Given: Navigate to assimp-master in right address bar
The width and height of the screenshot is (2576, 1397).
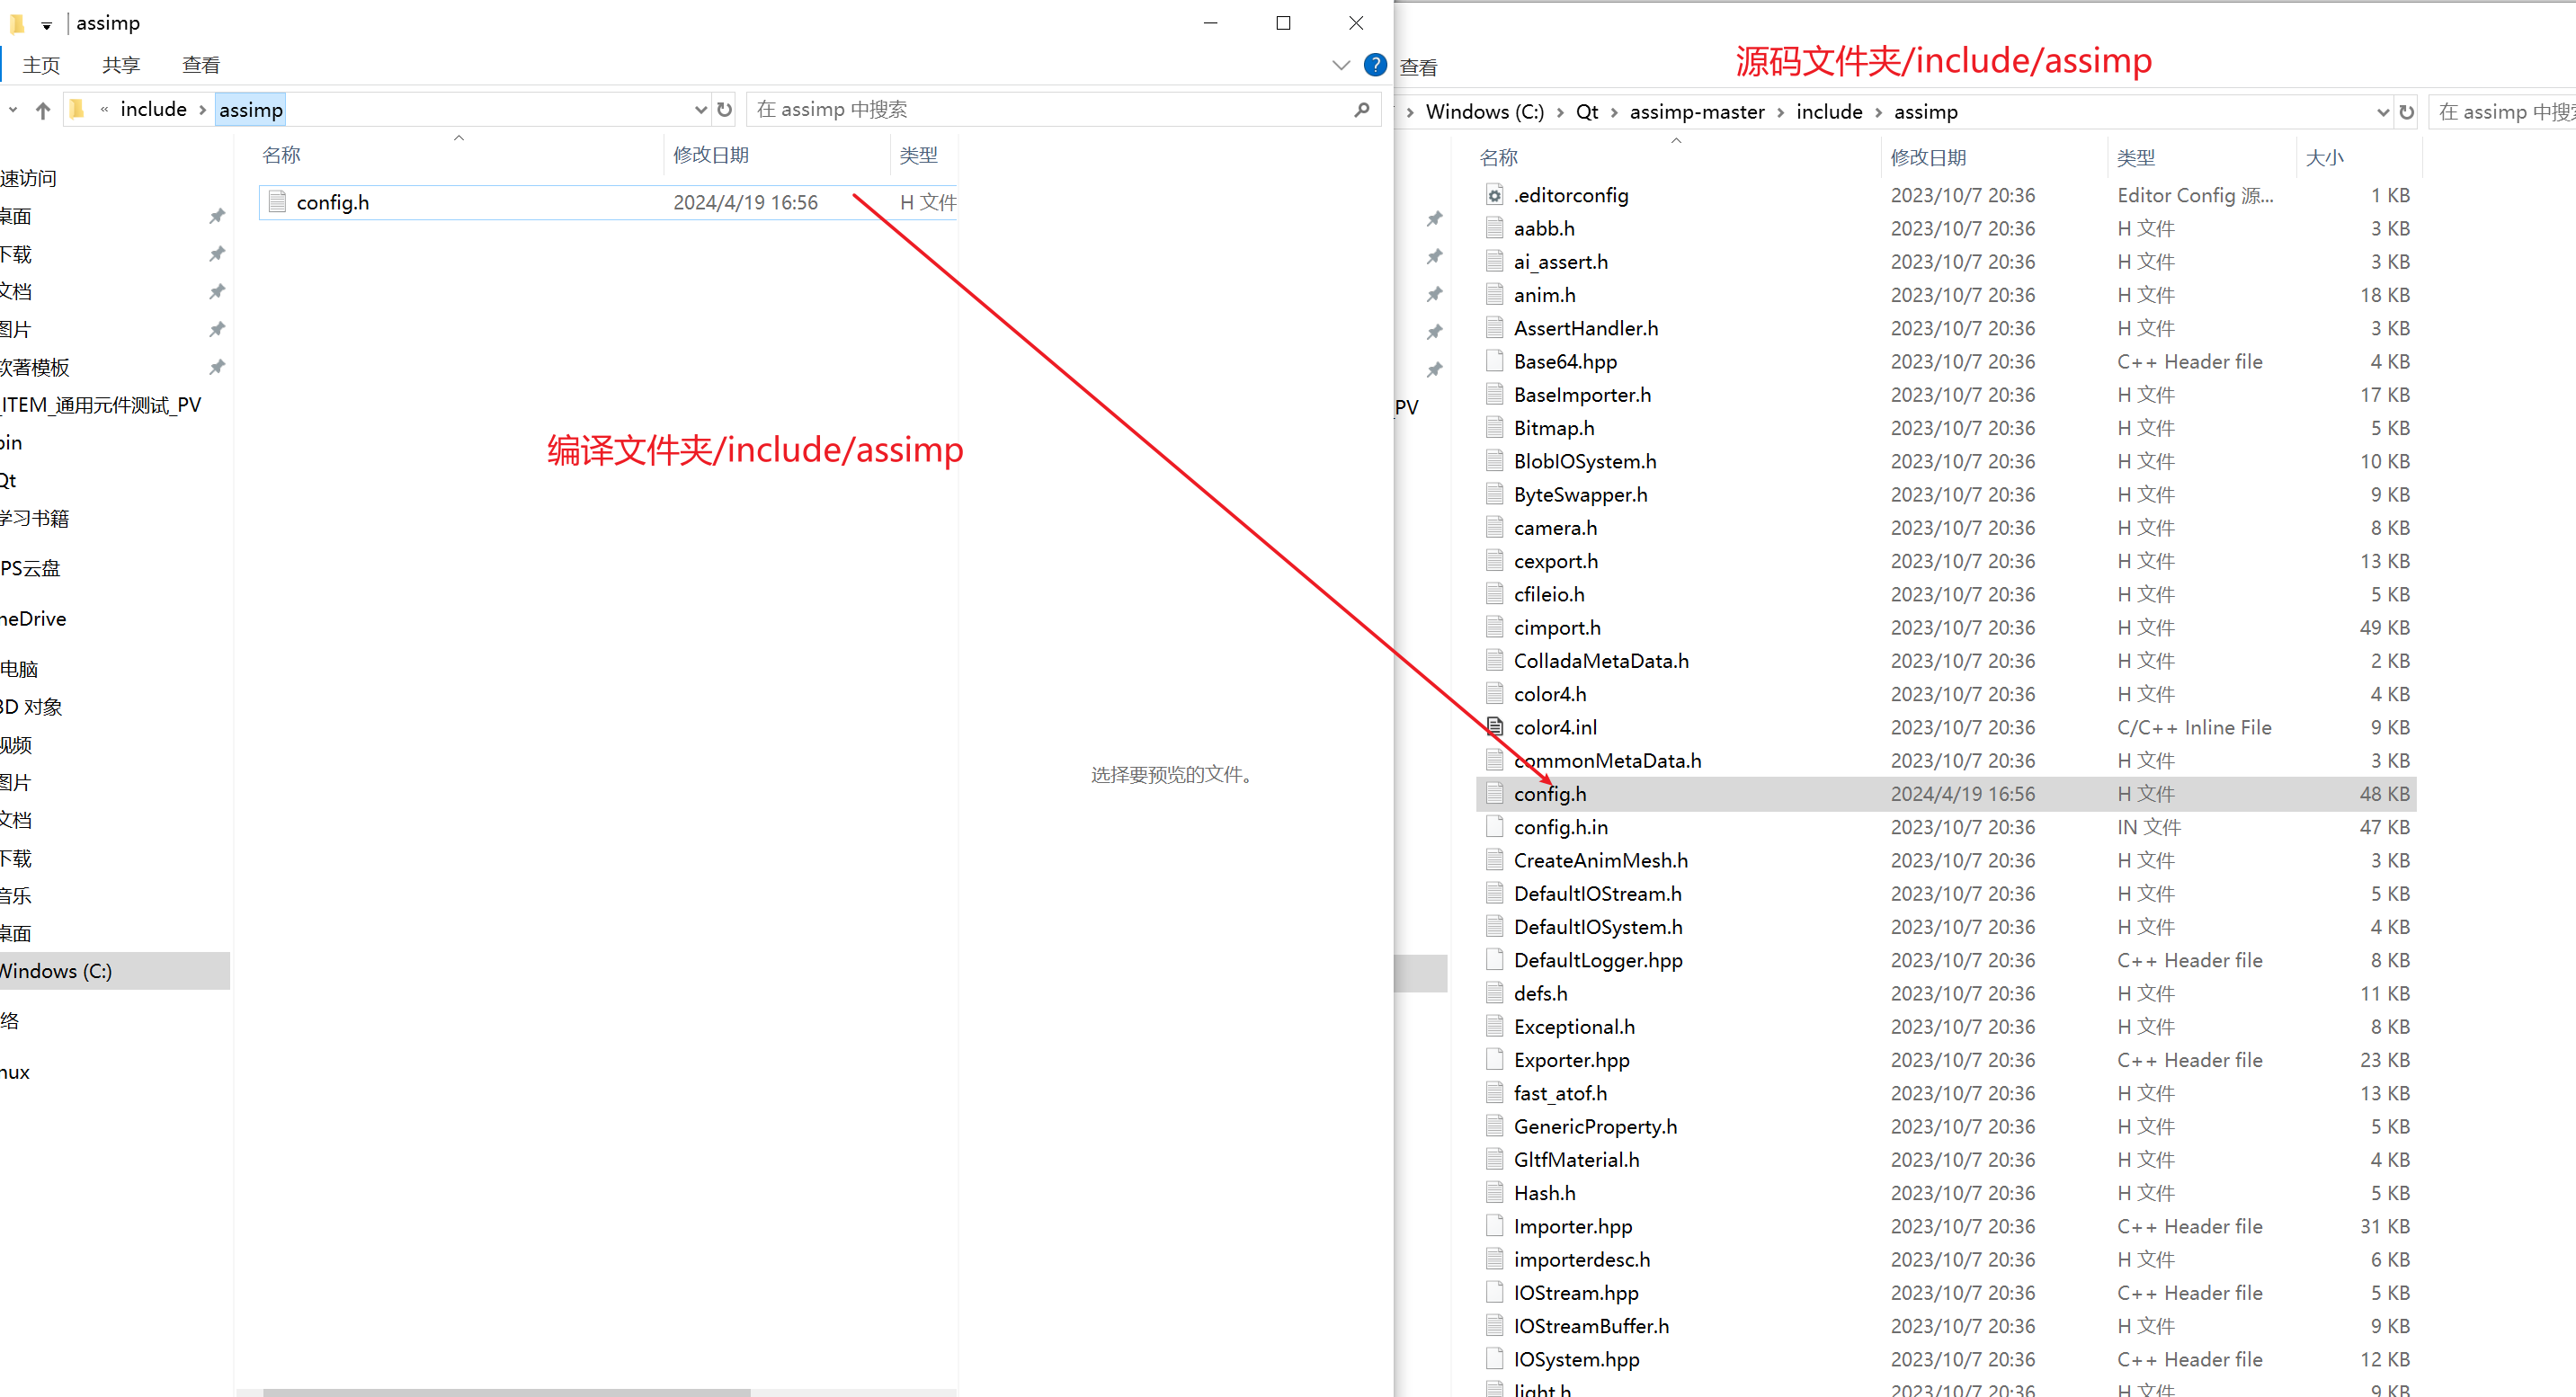Looking at the screenshot, I should coord(1697,112).
